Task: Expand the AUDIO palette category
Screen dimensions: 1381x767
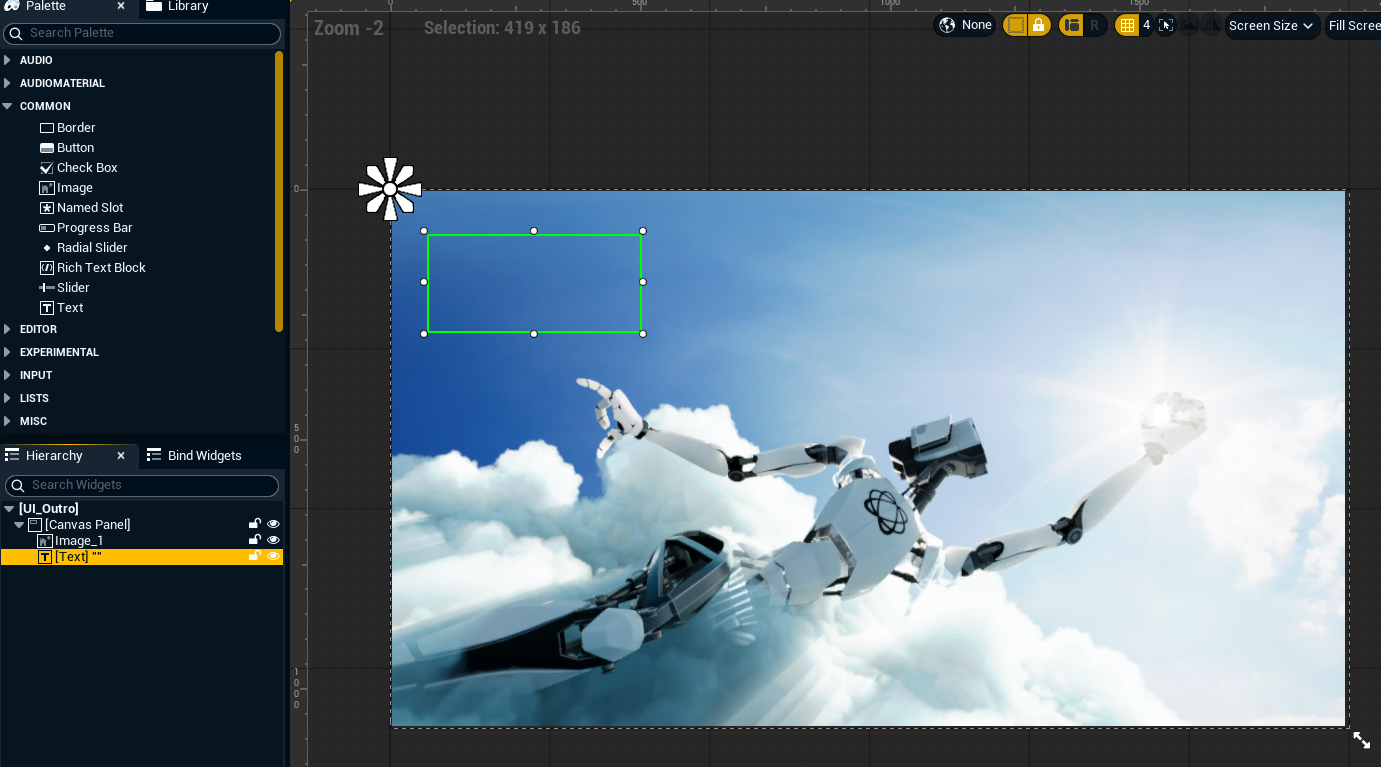Action: pyautogui.click(x=8, y=60)
